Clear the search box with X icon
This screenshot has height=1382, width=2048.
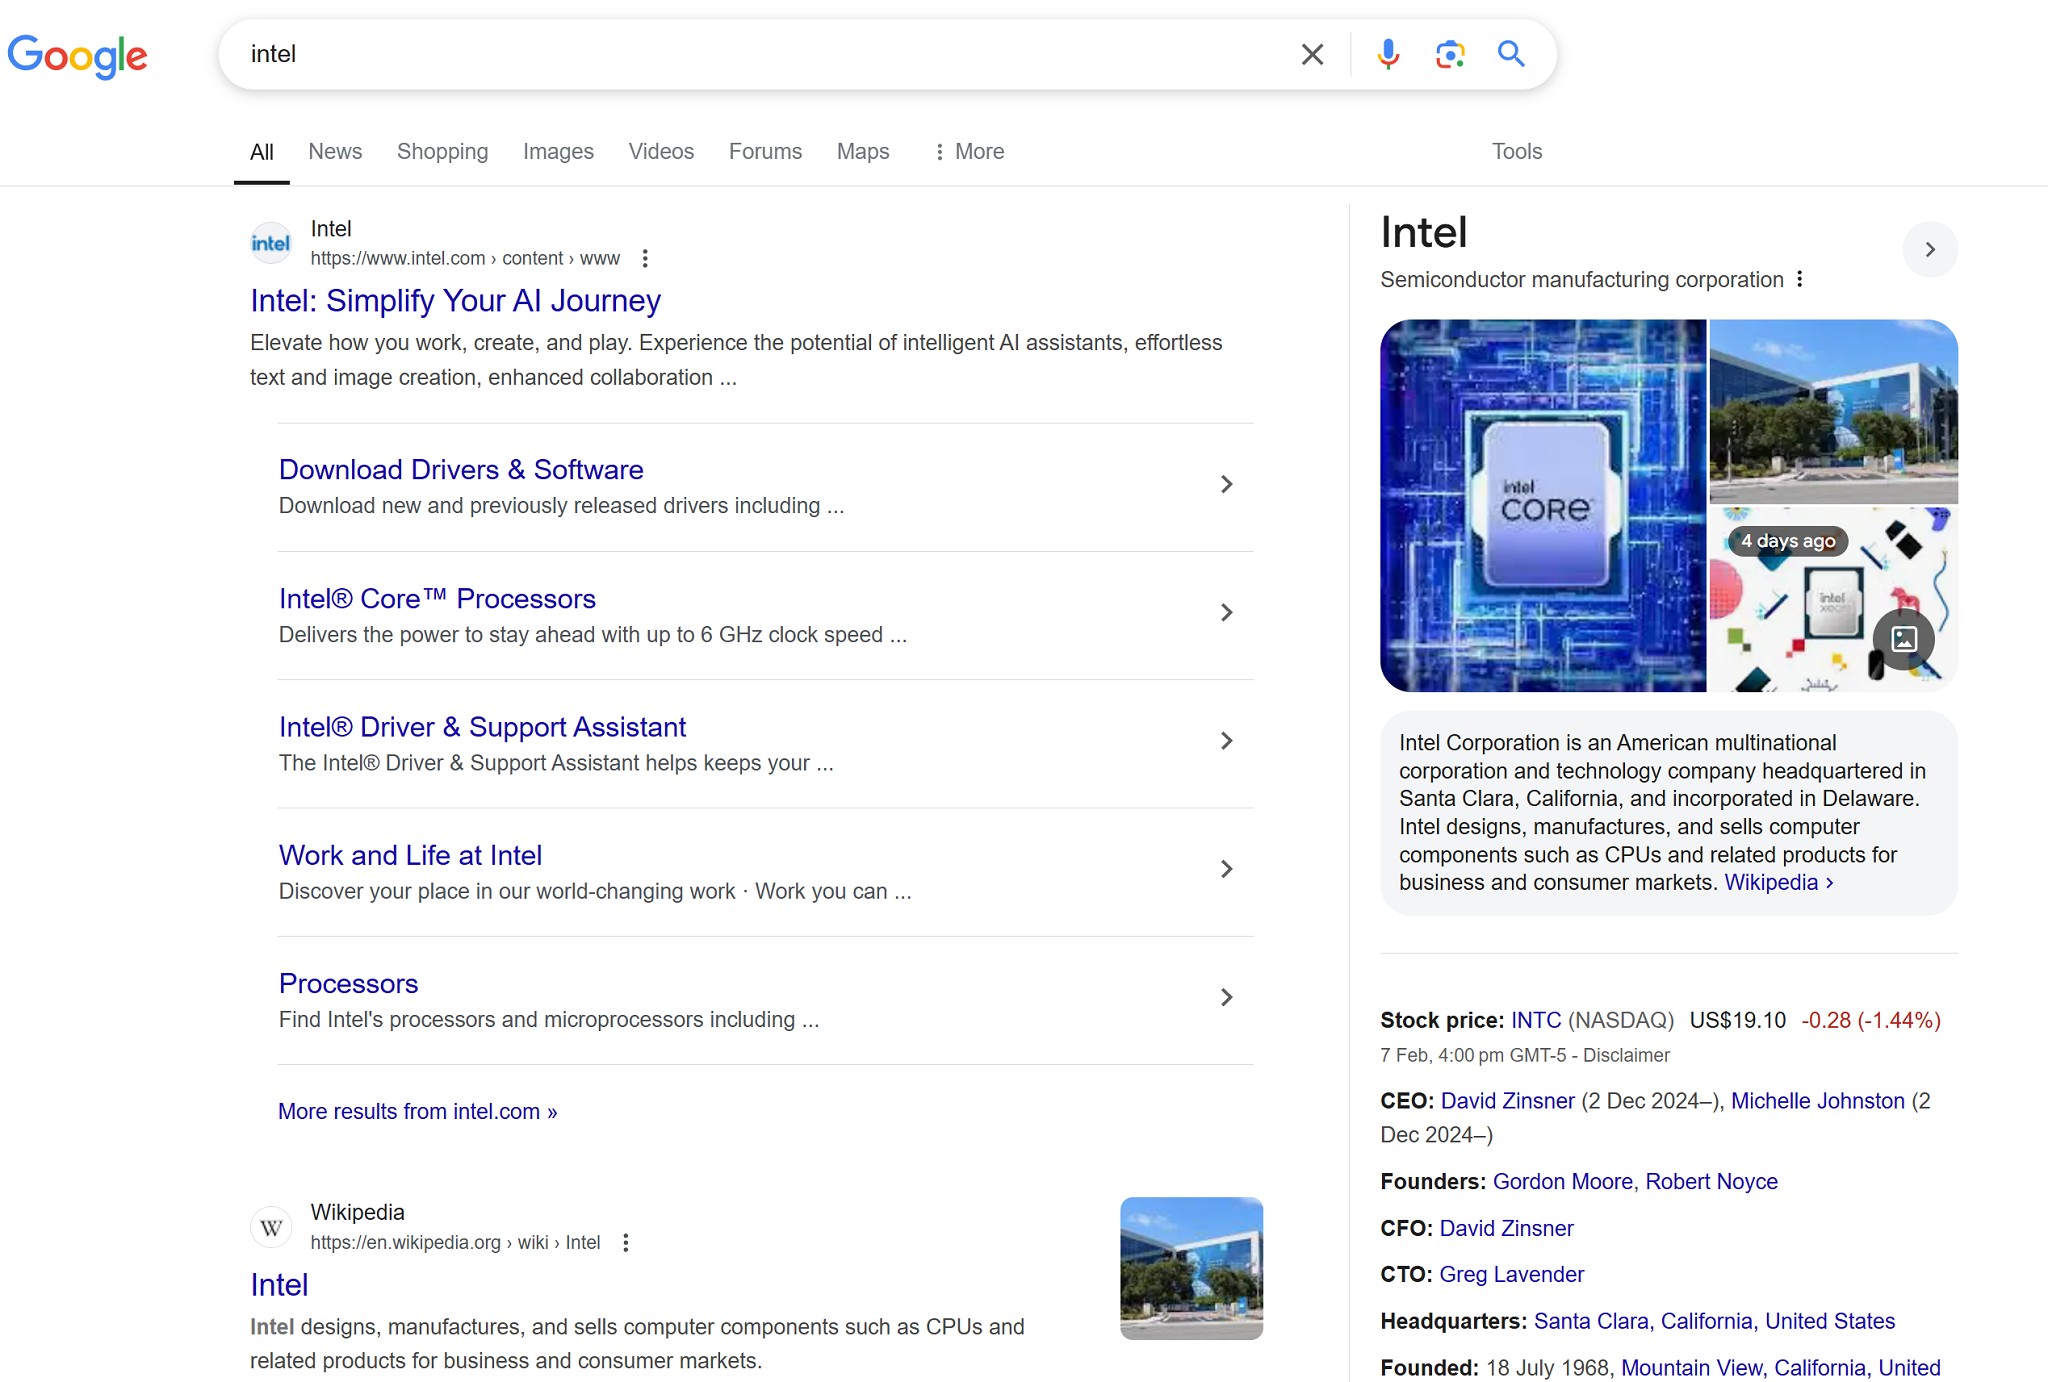click(1312, 54)
